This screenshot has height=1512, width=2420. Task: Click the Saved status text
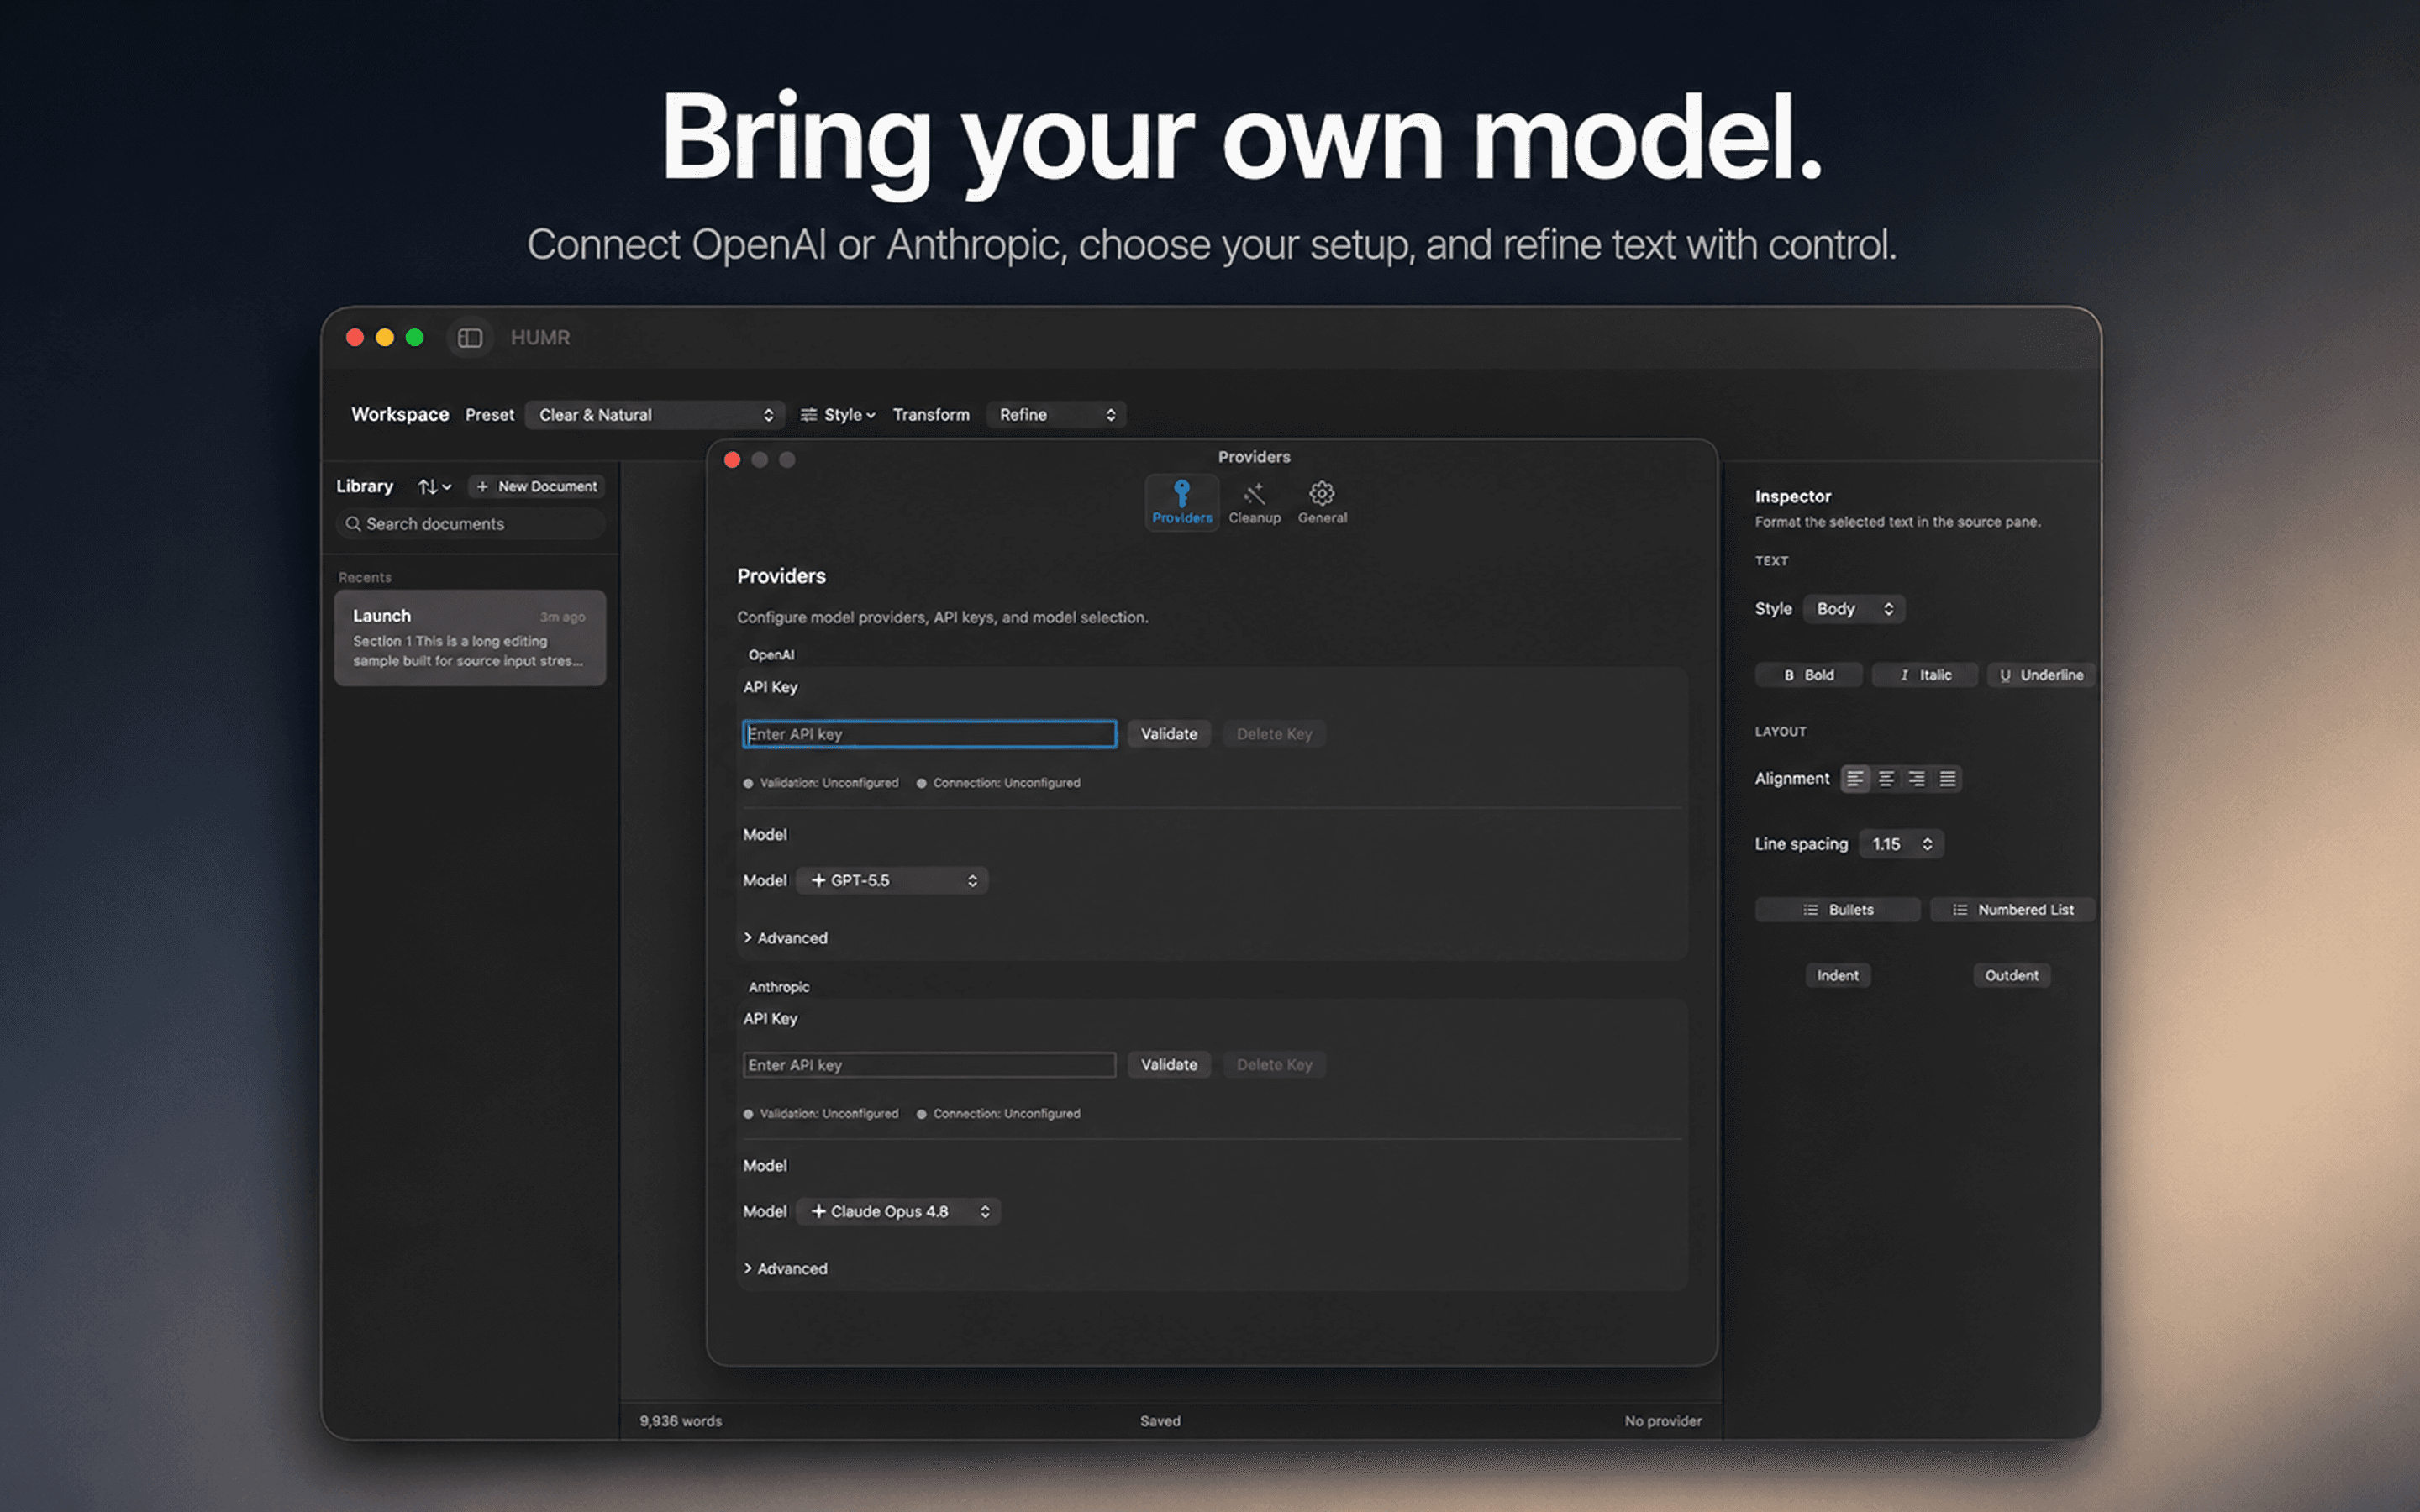[1160, 1421]
